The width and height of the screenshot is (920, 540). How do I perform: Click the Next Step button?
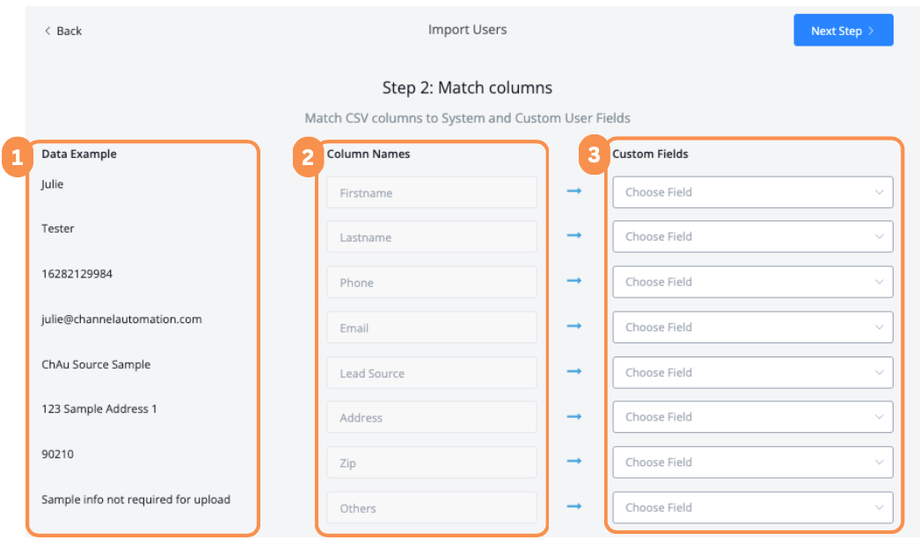coord(843,31)
